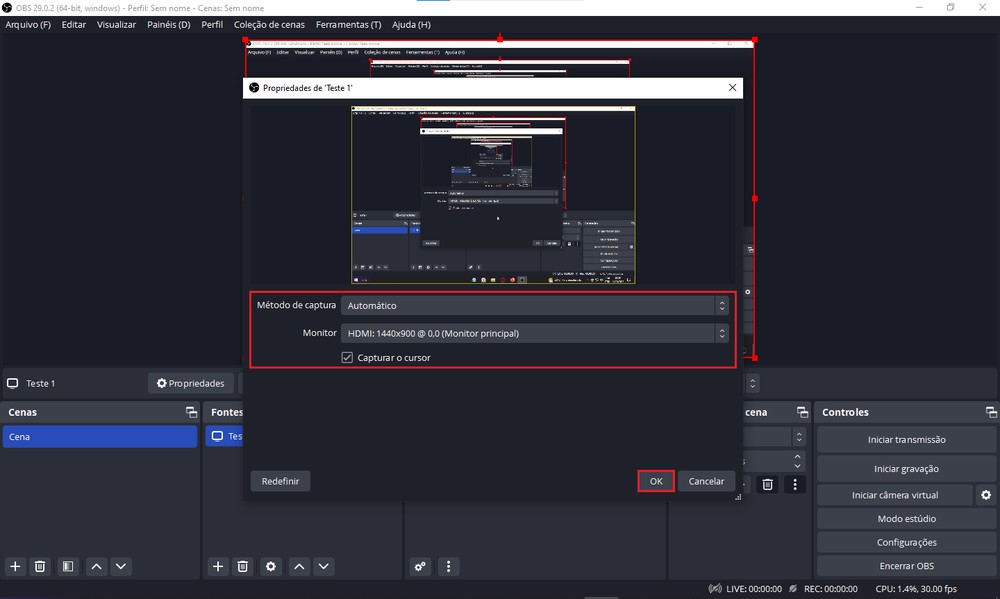Click the REC: 00:00:00 status text
1000x599 pixels.
point(830,589)
